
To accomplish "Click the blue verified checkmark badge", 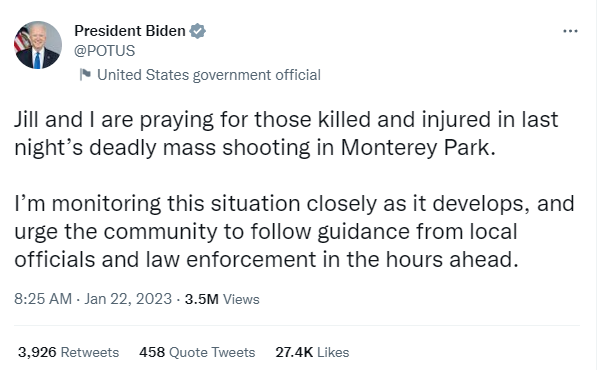I will click(x=198, y=31).
